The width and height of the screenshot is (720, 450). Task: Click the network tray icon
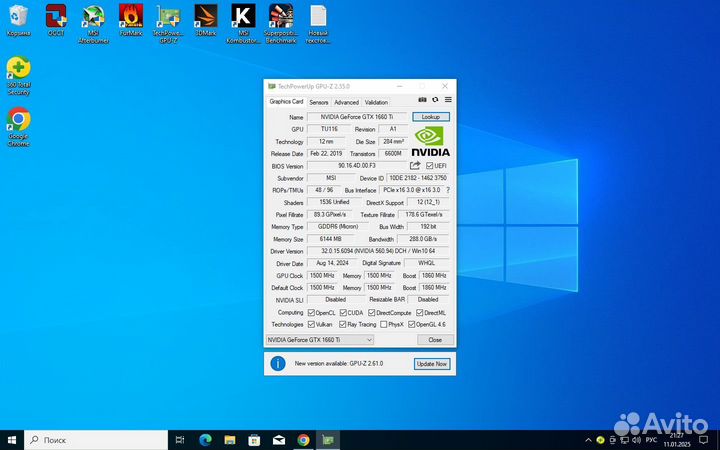[x=624, y=440]
